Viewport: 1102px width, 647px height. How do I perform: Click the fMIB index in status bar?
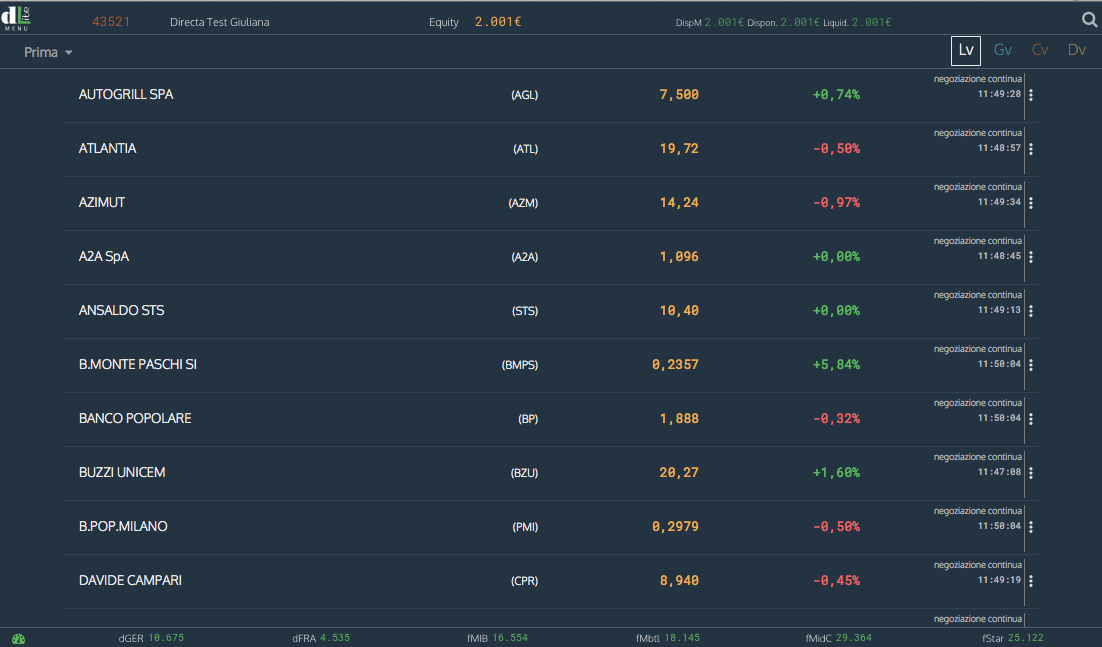(498, 638)
